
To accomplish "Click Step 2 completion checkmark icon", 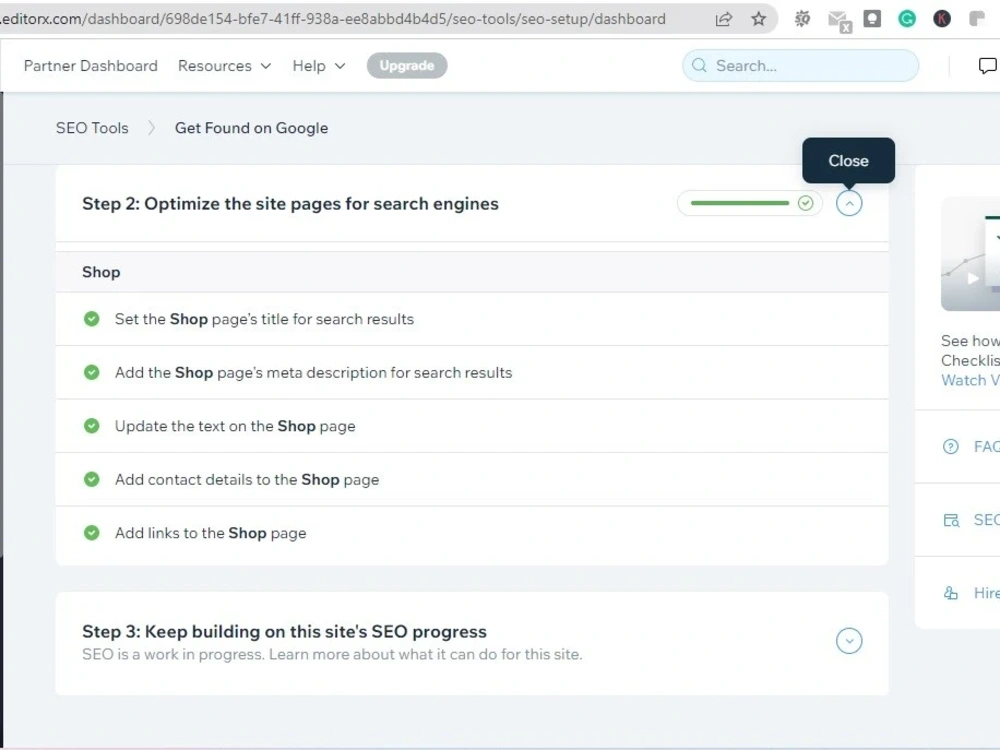I will [805, 203].
